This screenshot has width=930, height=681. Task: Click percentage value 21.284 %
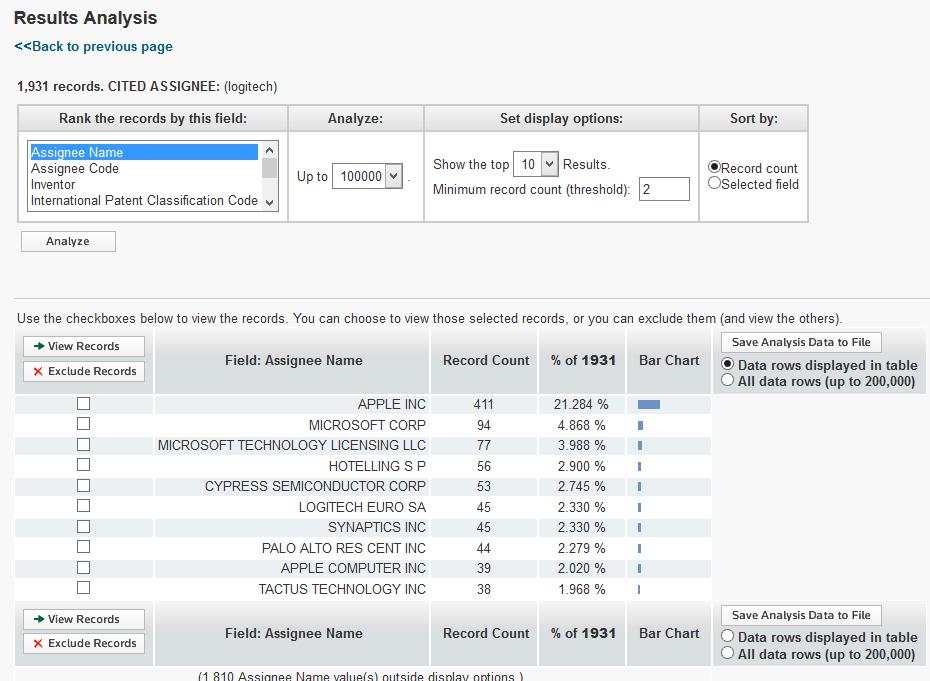(x=581, y=405)
